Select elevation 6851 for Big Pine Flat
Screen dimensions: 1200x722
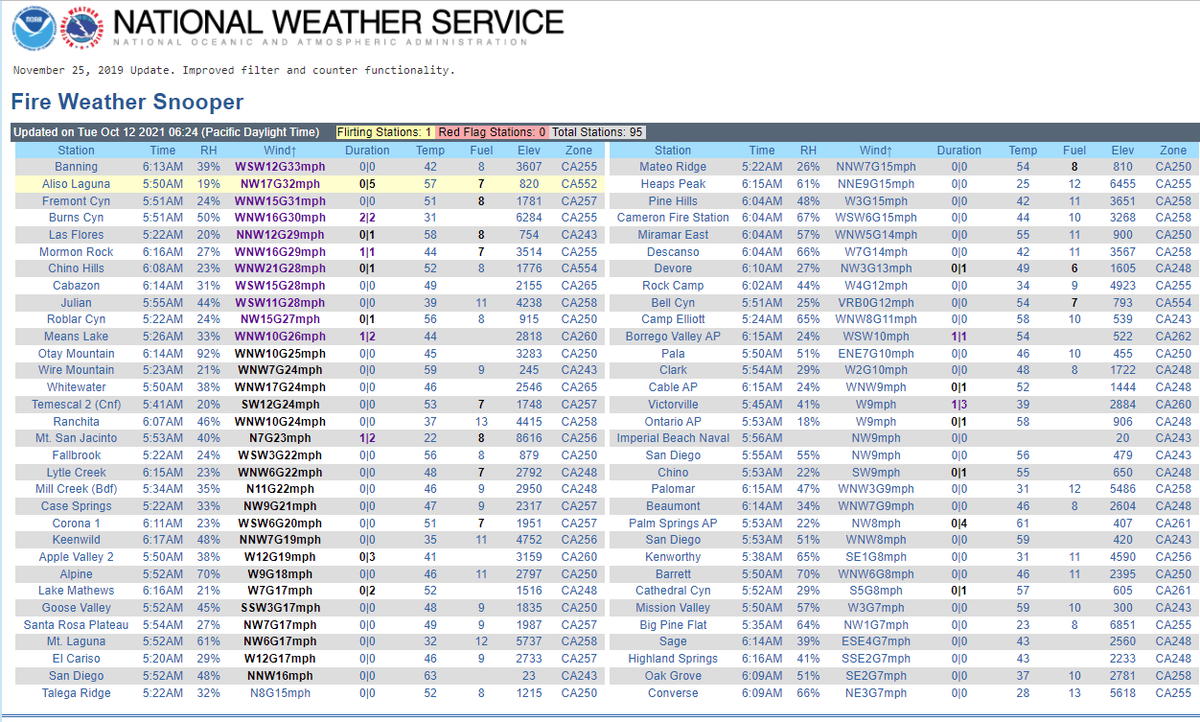tap(1123, 625)
